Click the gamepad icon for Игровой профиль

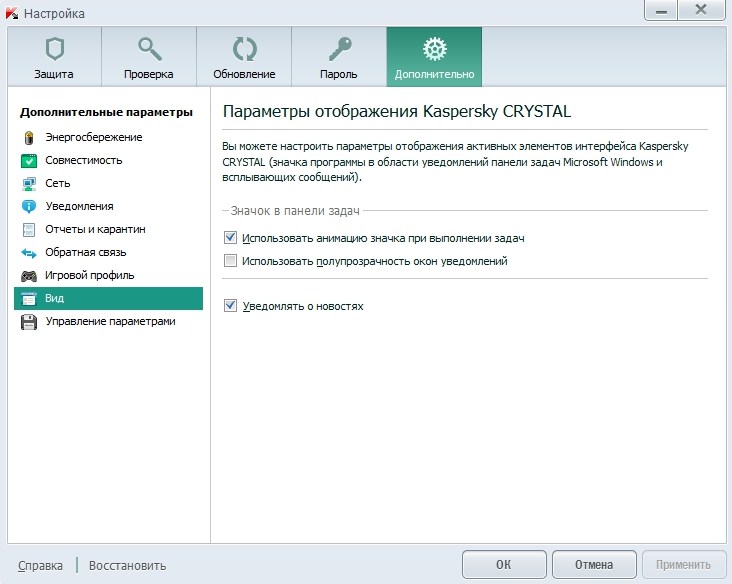[x=28, y=276]
